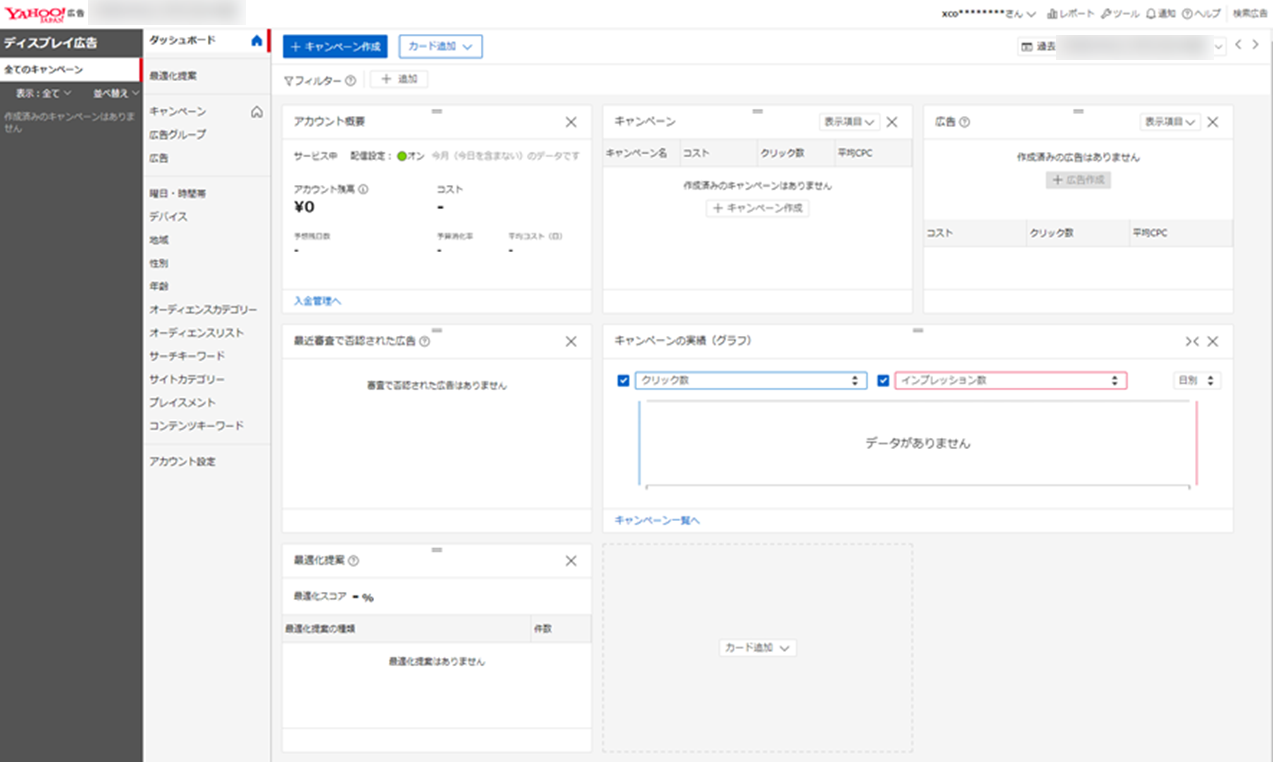Open 広告 in the sidebar menu
The width and height of the screenshot is (1273, 762).
(158, 158)
